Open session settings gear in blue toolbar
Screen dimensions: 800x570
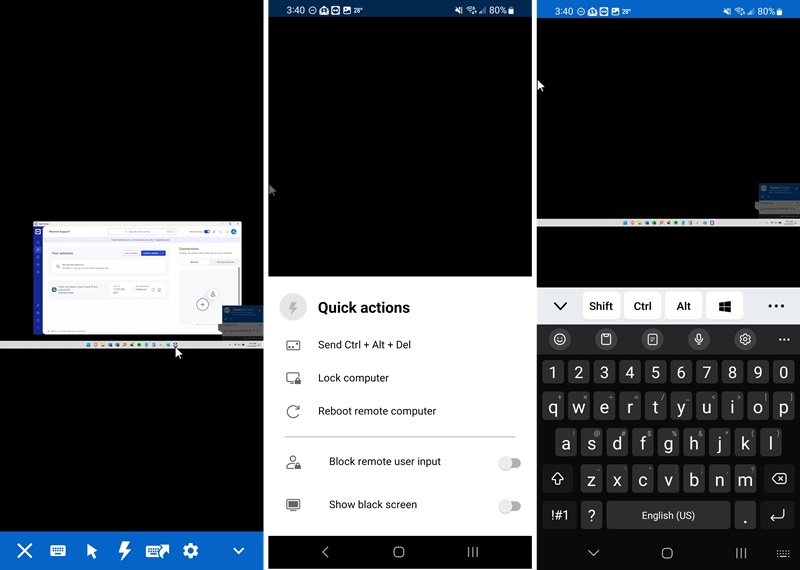tap(190, 551)
